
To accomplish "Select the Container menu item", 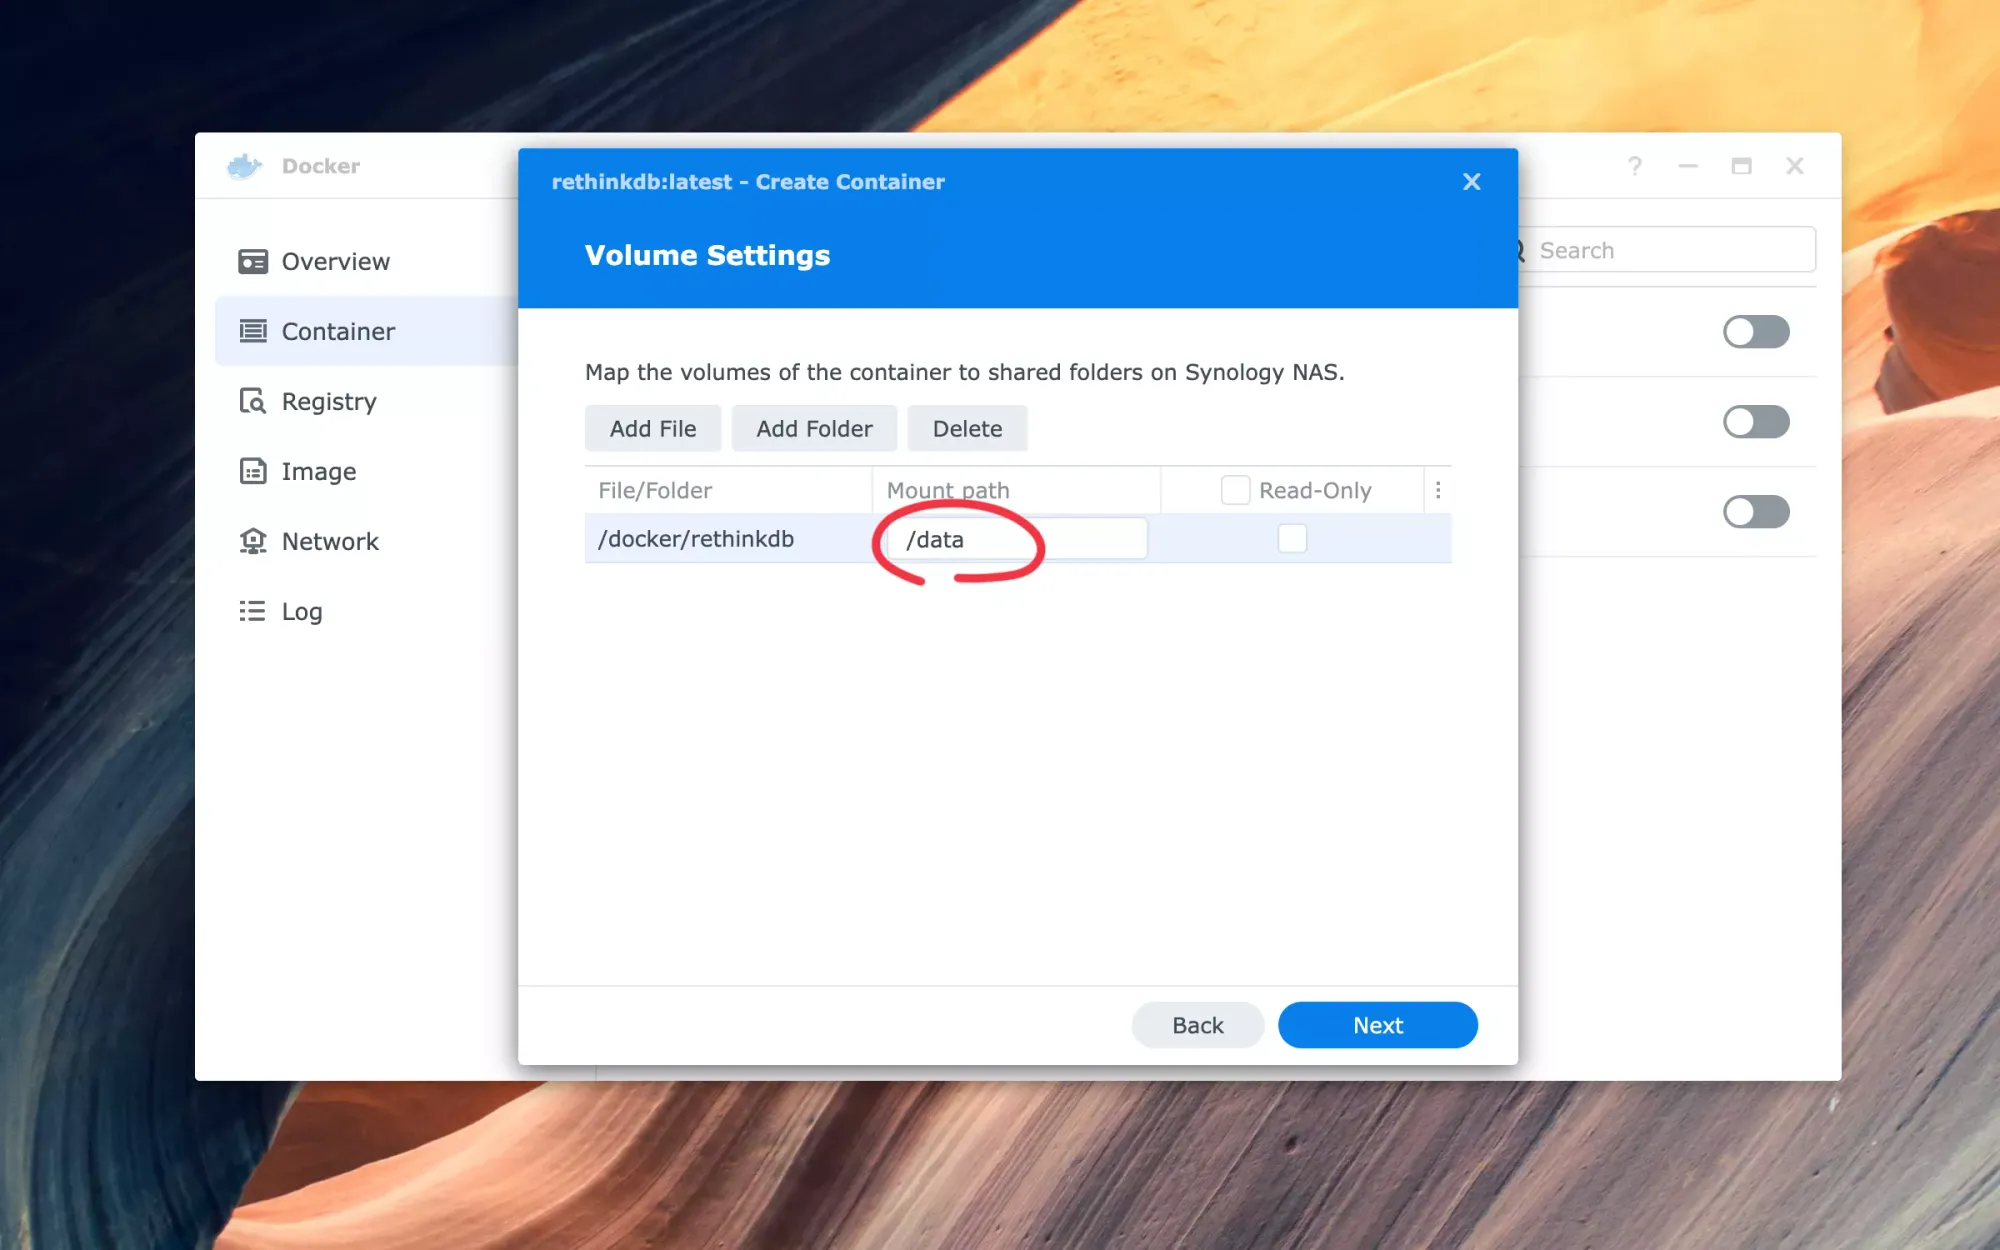I will (338, 331).
